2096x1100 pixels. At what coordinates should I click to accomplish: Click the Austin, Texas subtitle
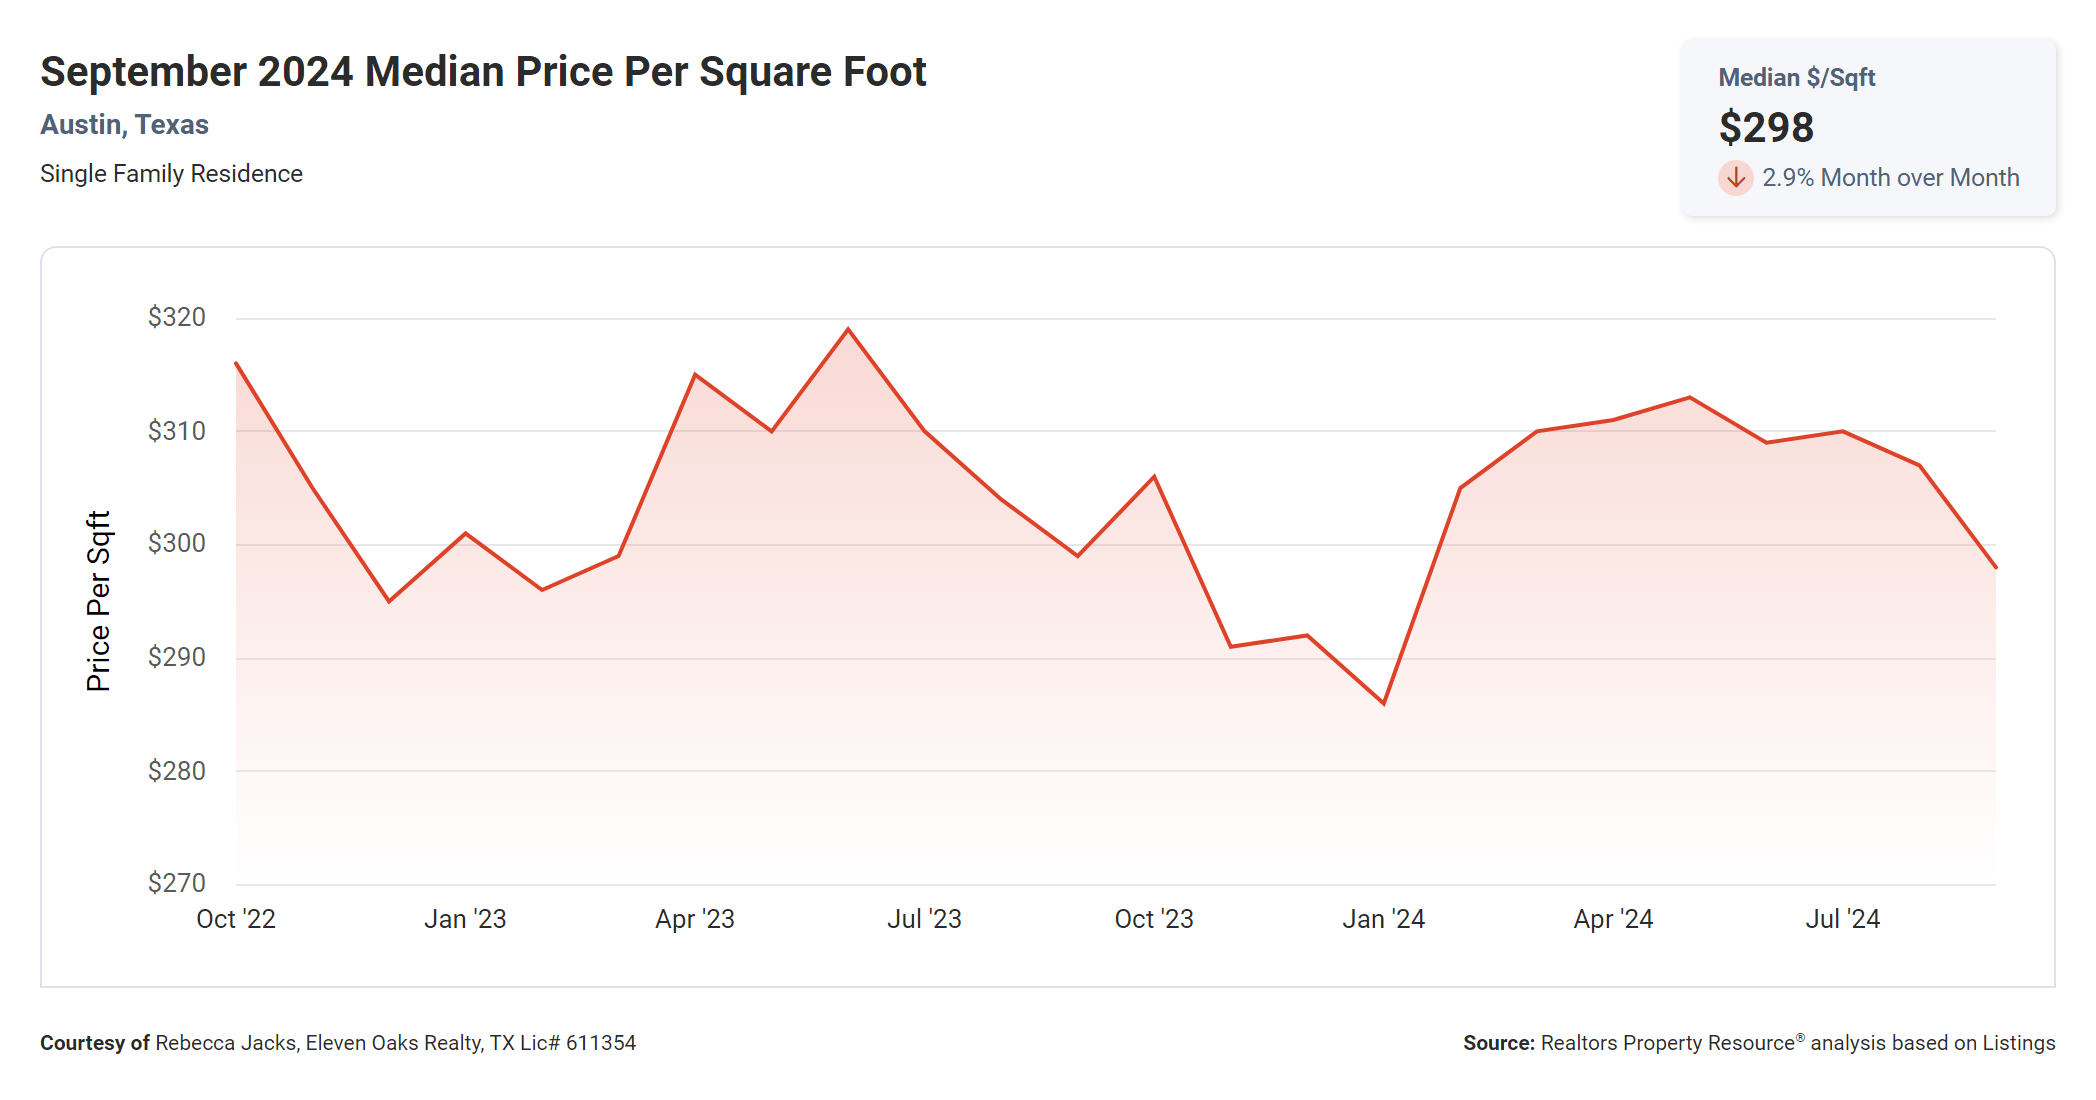click(124, 125)
